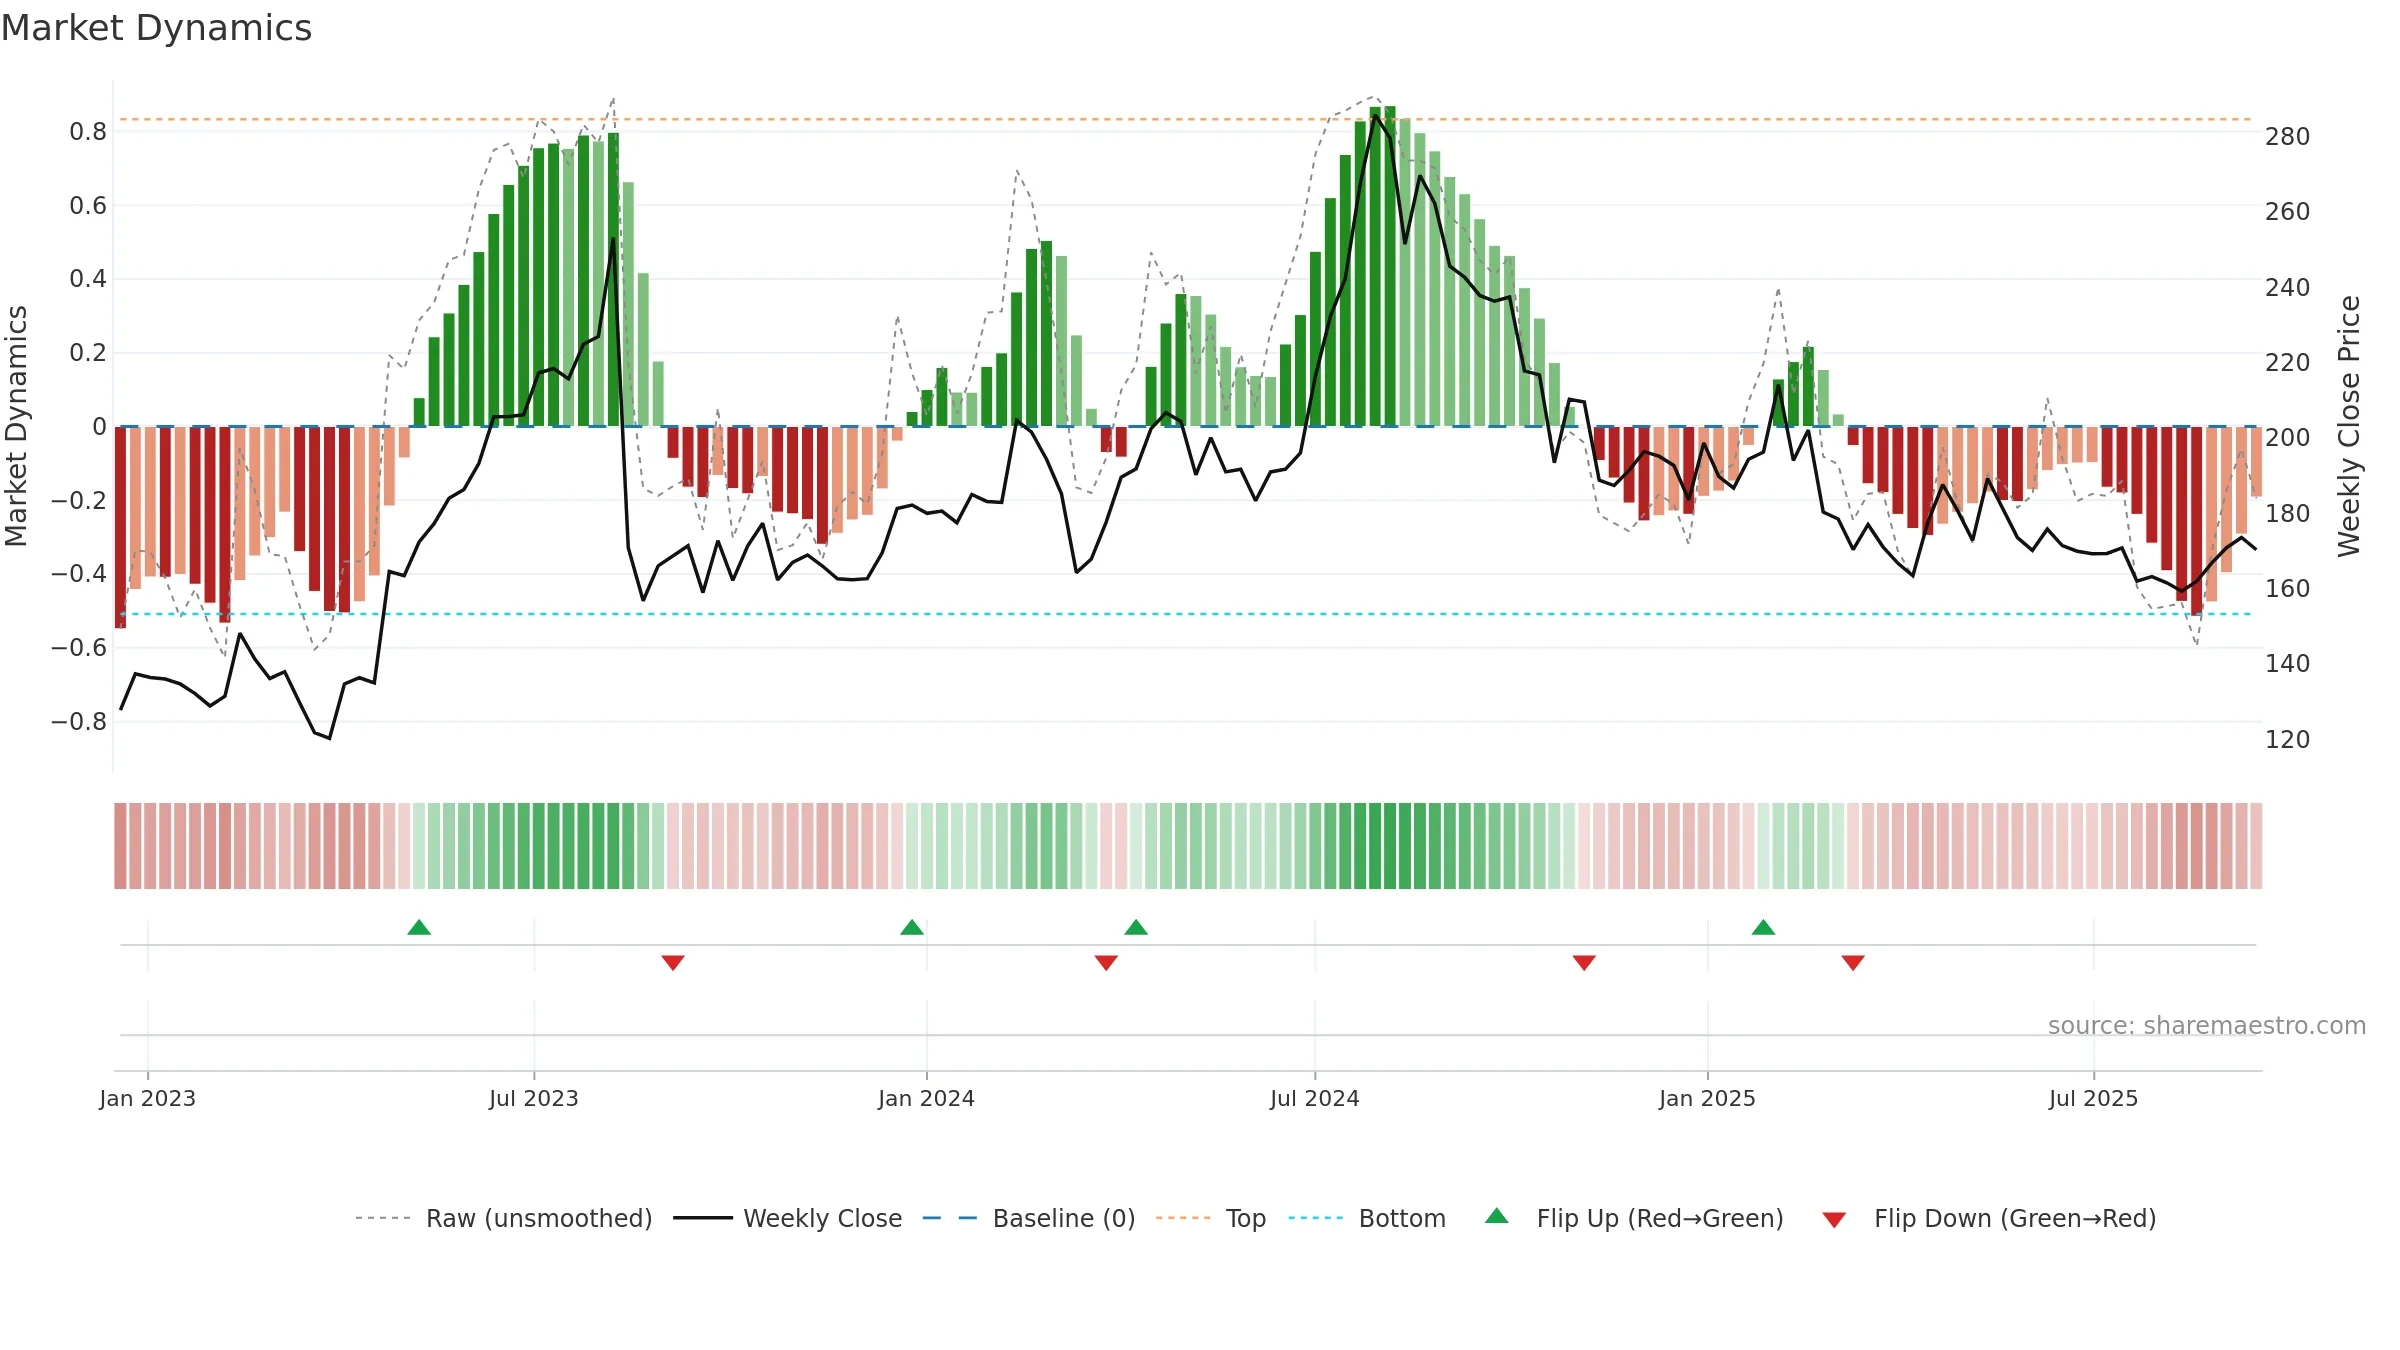Click the first flip-up marker before Jul 2023
The image size is (2400, 1350).
pos(419,927)
